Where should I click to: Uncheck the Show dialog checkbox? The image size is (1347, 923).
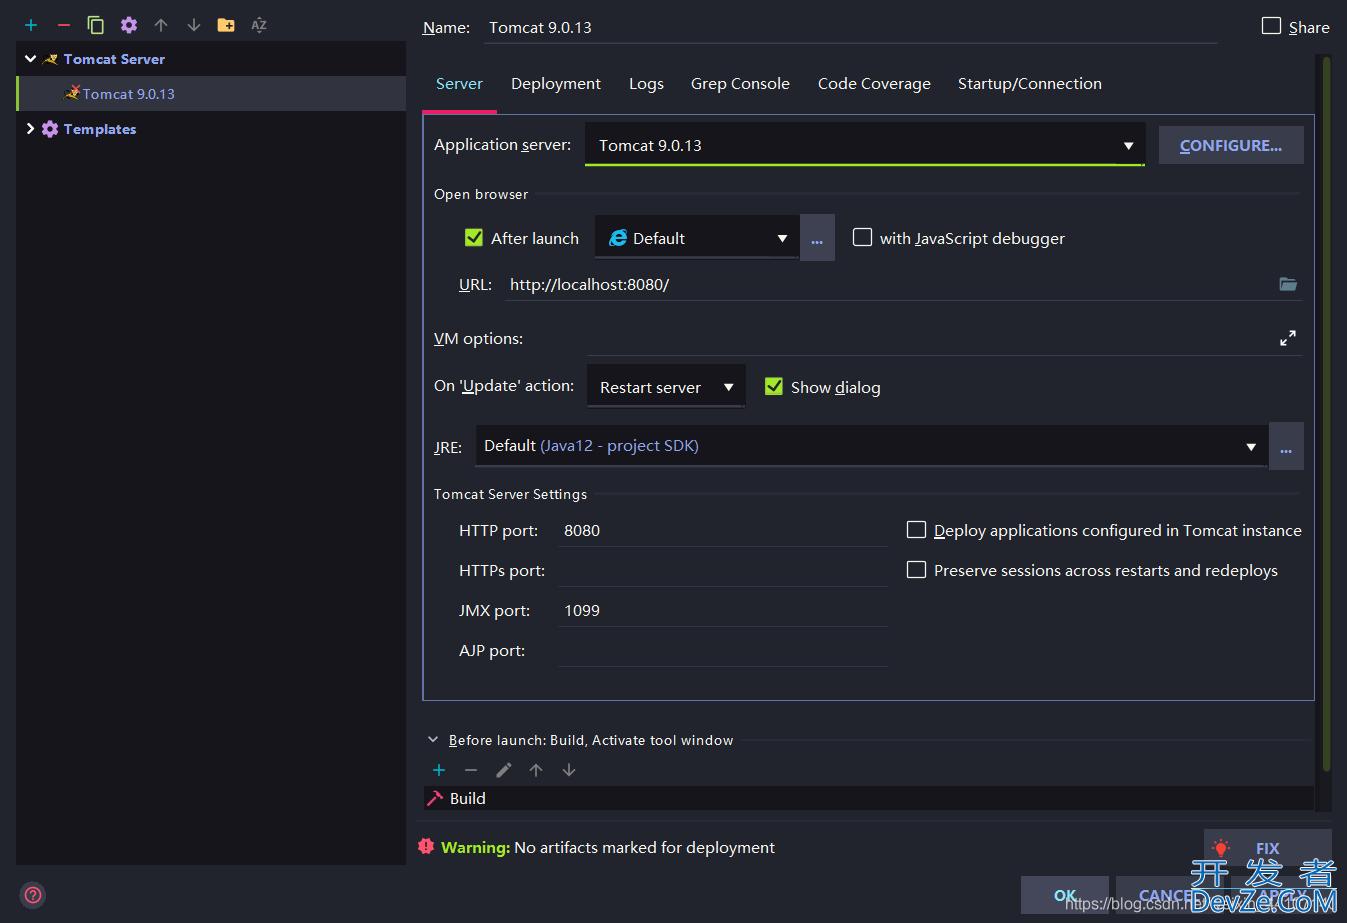[x=774, y=387]
